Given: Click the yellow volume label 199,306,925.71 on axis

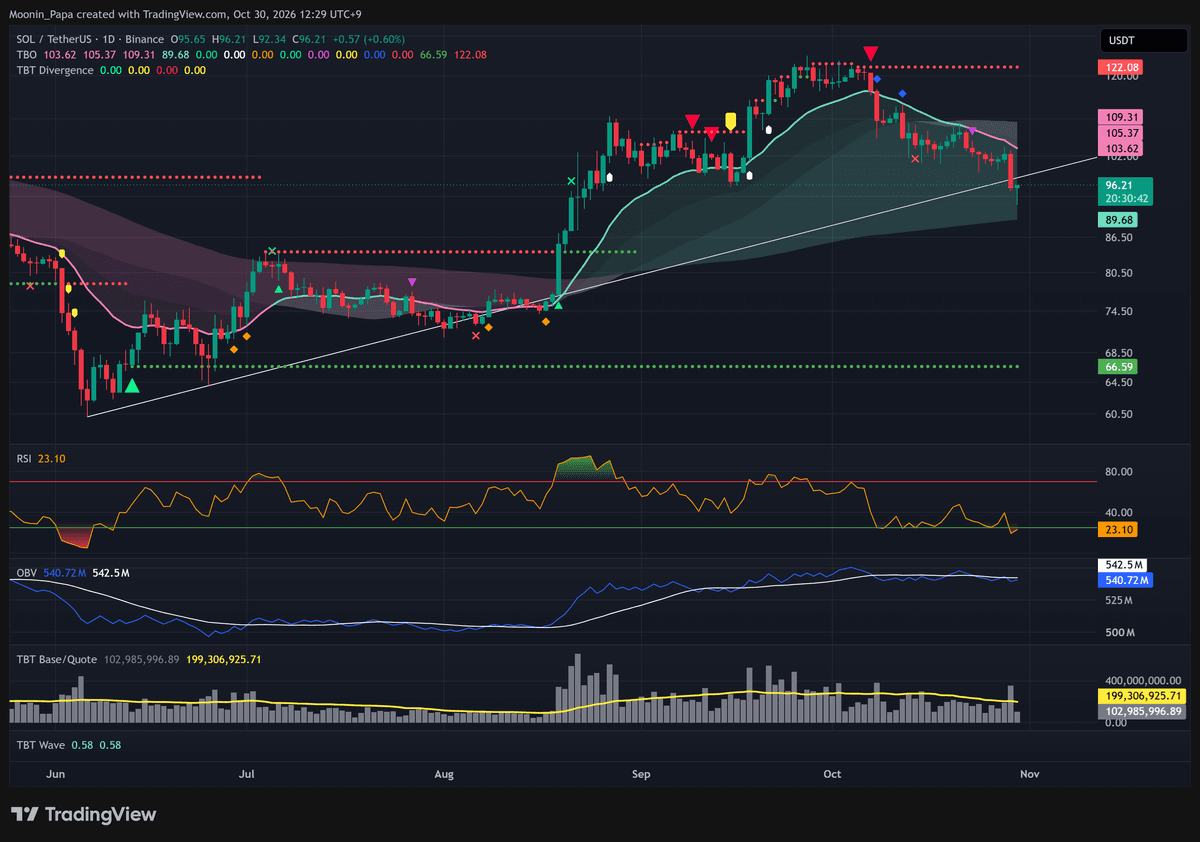Looking at the screenshot, I should tap(1143, 695).
